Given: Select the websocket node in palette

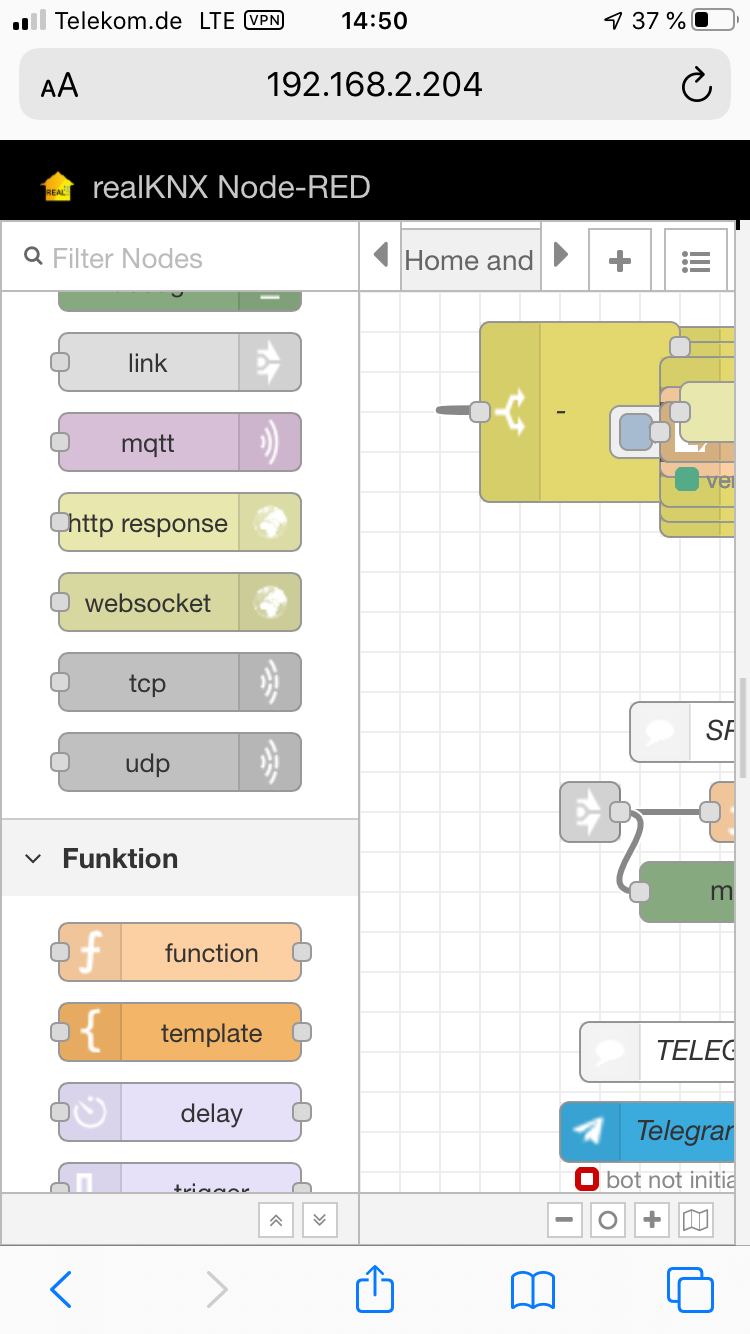Looking at the screenshot, I should coord(180,603).
